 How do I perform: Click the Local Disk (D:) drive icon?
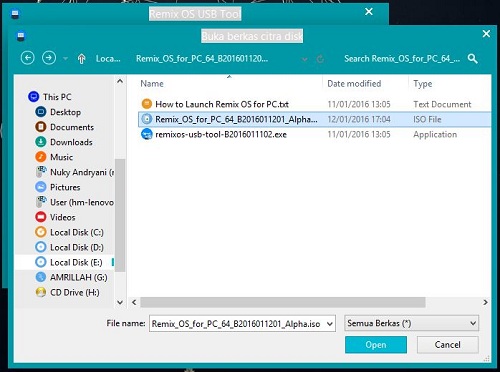pyautogui.click(x=40, y=247)
